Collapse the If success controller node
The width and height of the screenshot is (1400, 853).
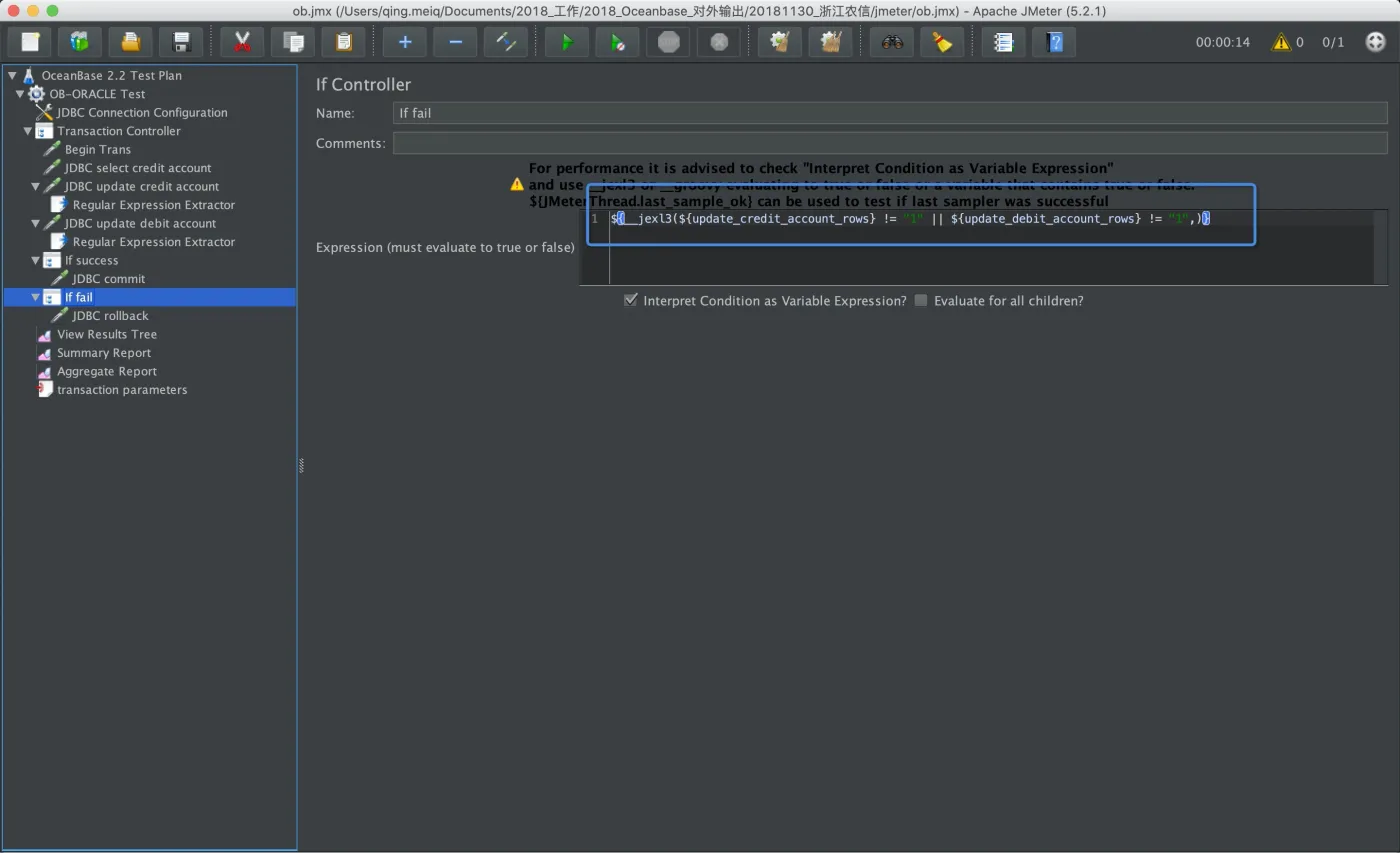tap(35, 260)
